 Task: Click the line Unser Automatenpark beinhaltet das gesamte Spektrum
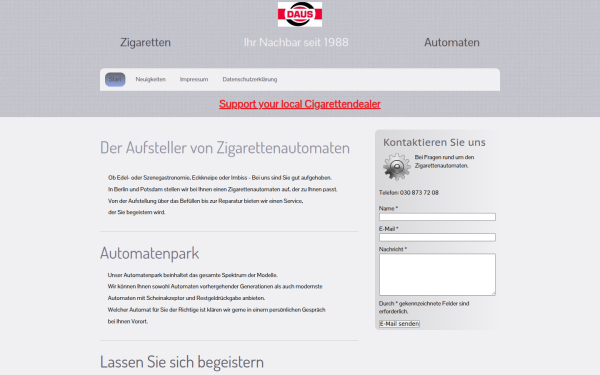point(192,275)
